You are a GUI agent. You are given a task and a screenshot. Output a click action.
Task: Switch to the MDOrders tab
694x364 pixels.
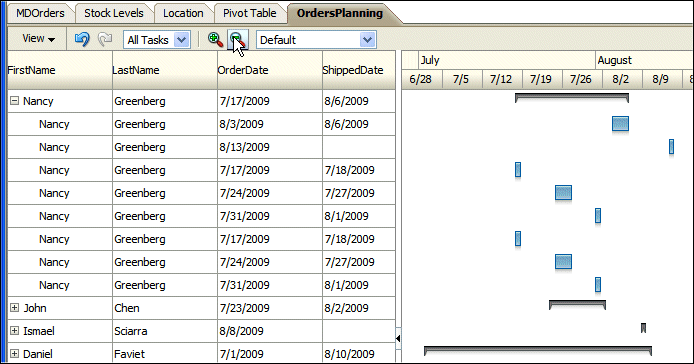pyautogui.click(x=40, y=13)
